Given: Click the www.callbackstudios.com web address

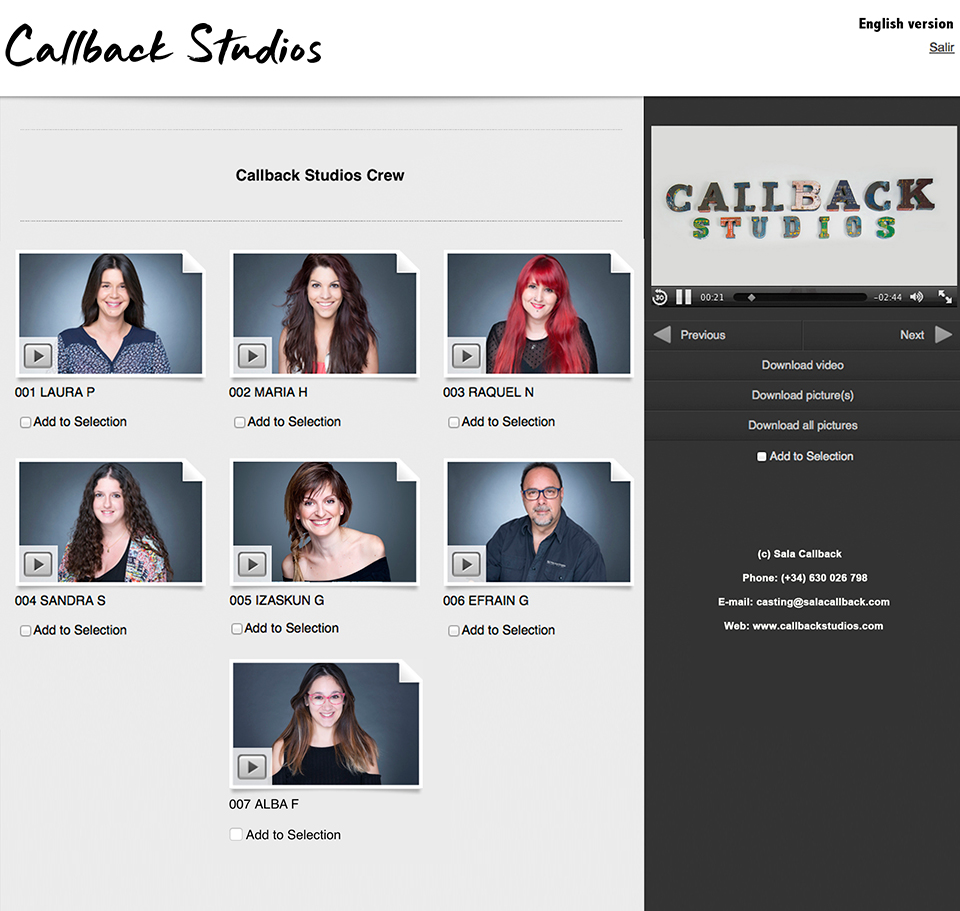Looking at the screenshot, I should coord(817,626).
